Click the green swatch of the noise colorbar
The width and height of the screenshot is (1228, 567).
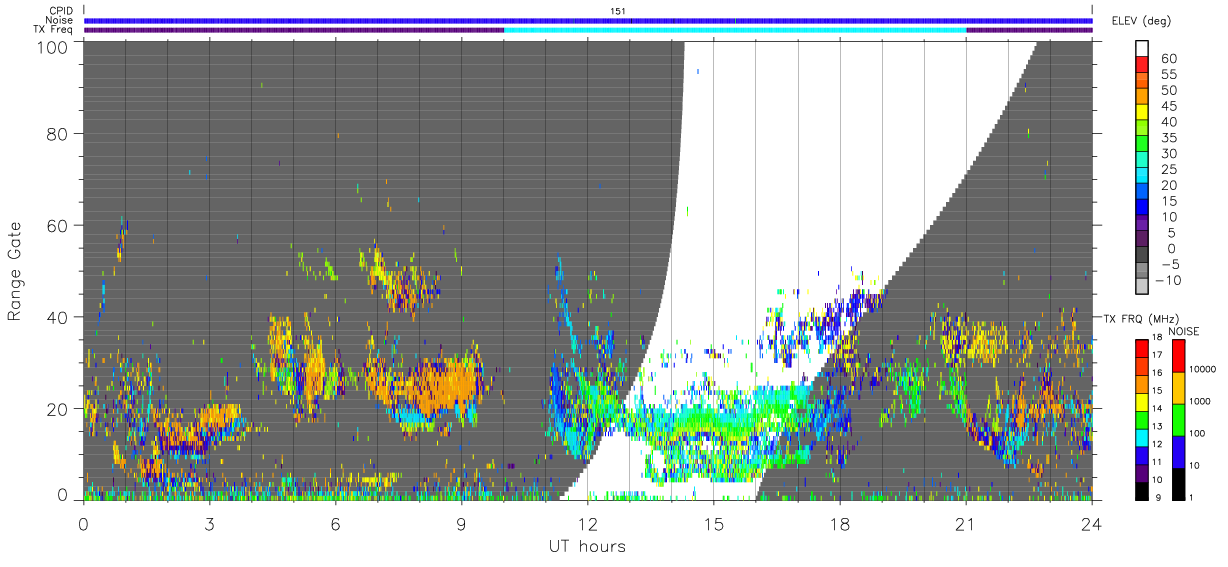click(1178, 420)
